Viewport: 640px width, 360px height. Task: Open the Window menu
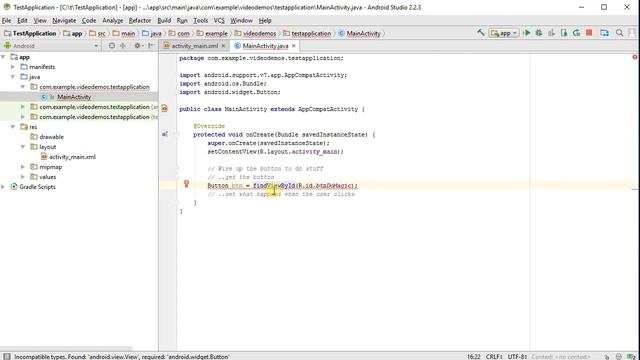241,20
